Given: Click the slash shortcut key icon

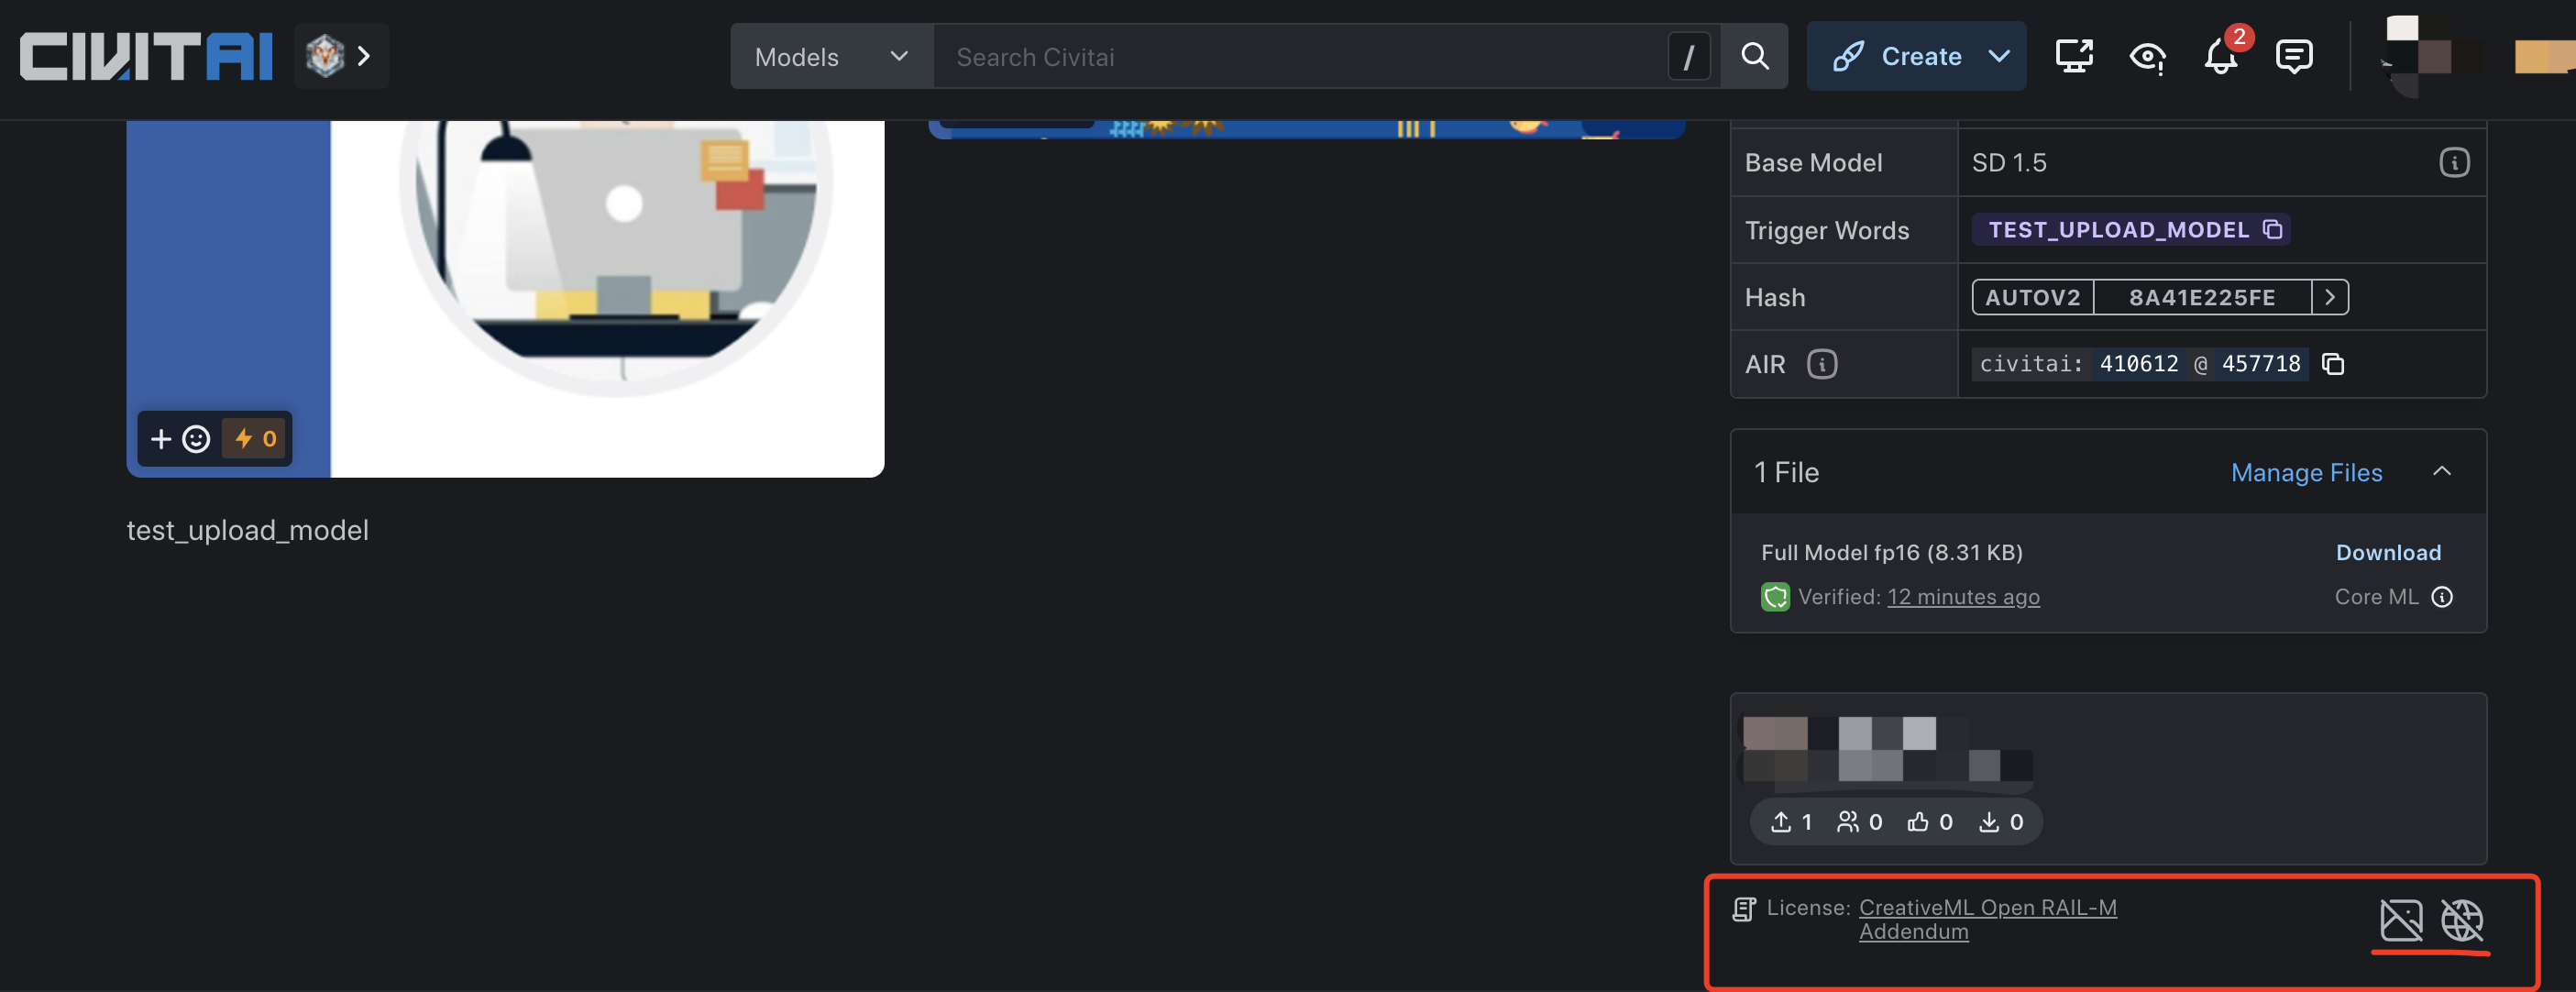Looking at the screenshot, I should (x=1689, y=57).
